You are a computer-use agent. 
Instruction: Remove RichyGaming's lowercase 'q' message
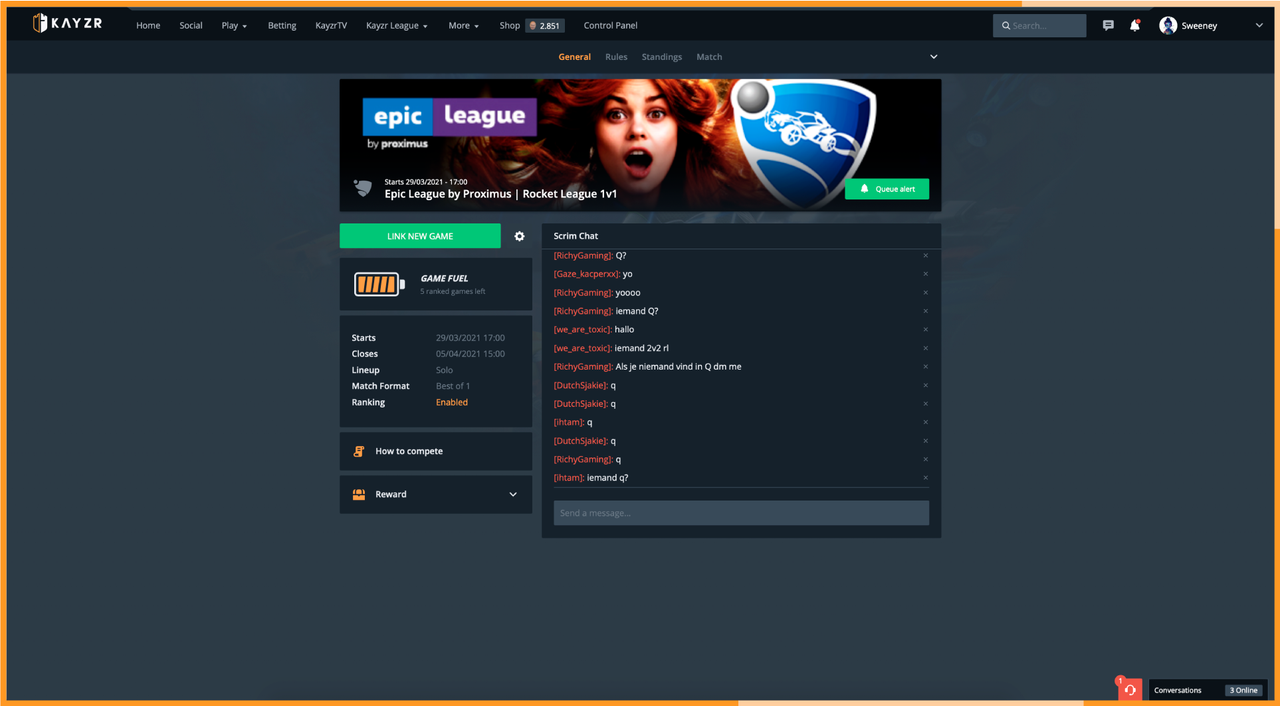click(x=925, y=459)
